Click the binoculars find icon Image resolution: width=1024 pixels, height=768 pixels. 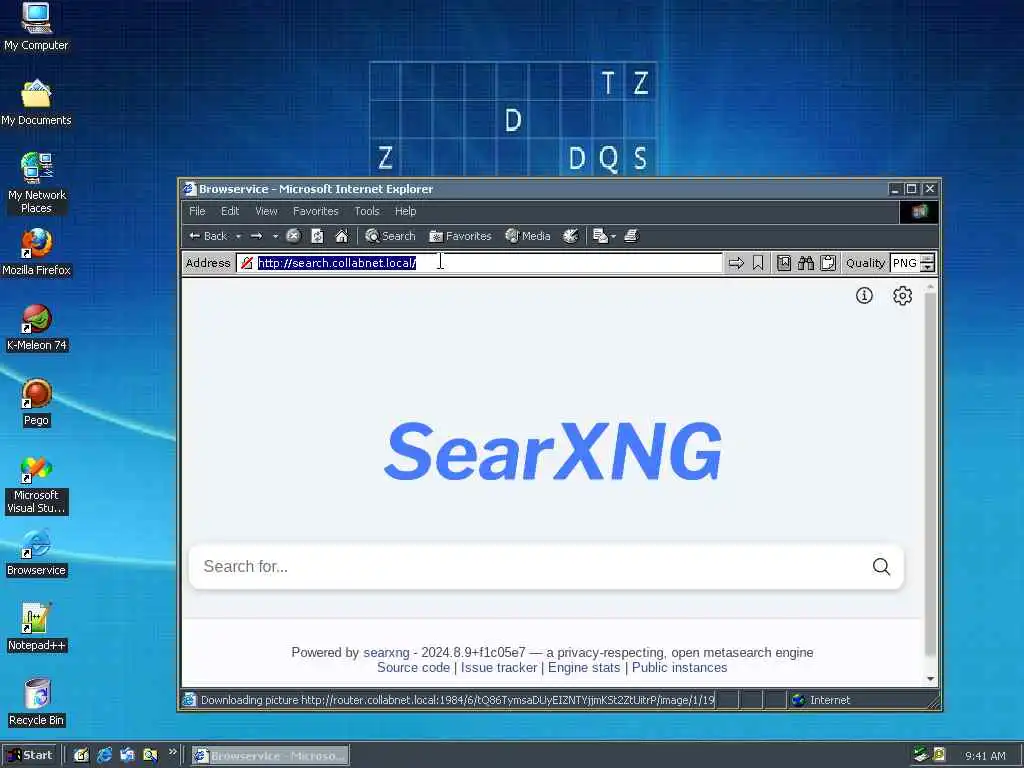coord(806,263)
